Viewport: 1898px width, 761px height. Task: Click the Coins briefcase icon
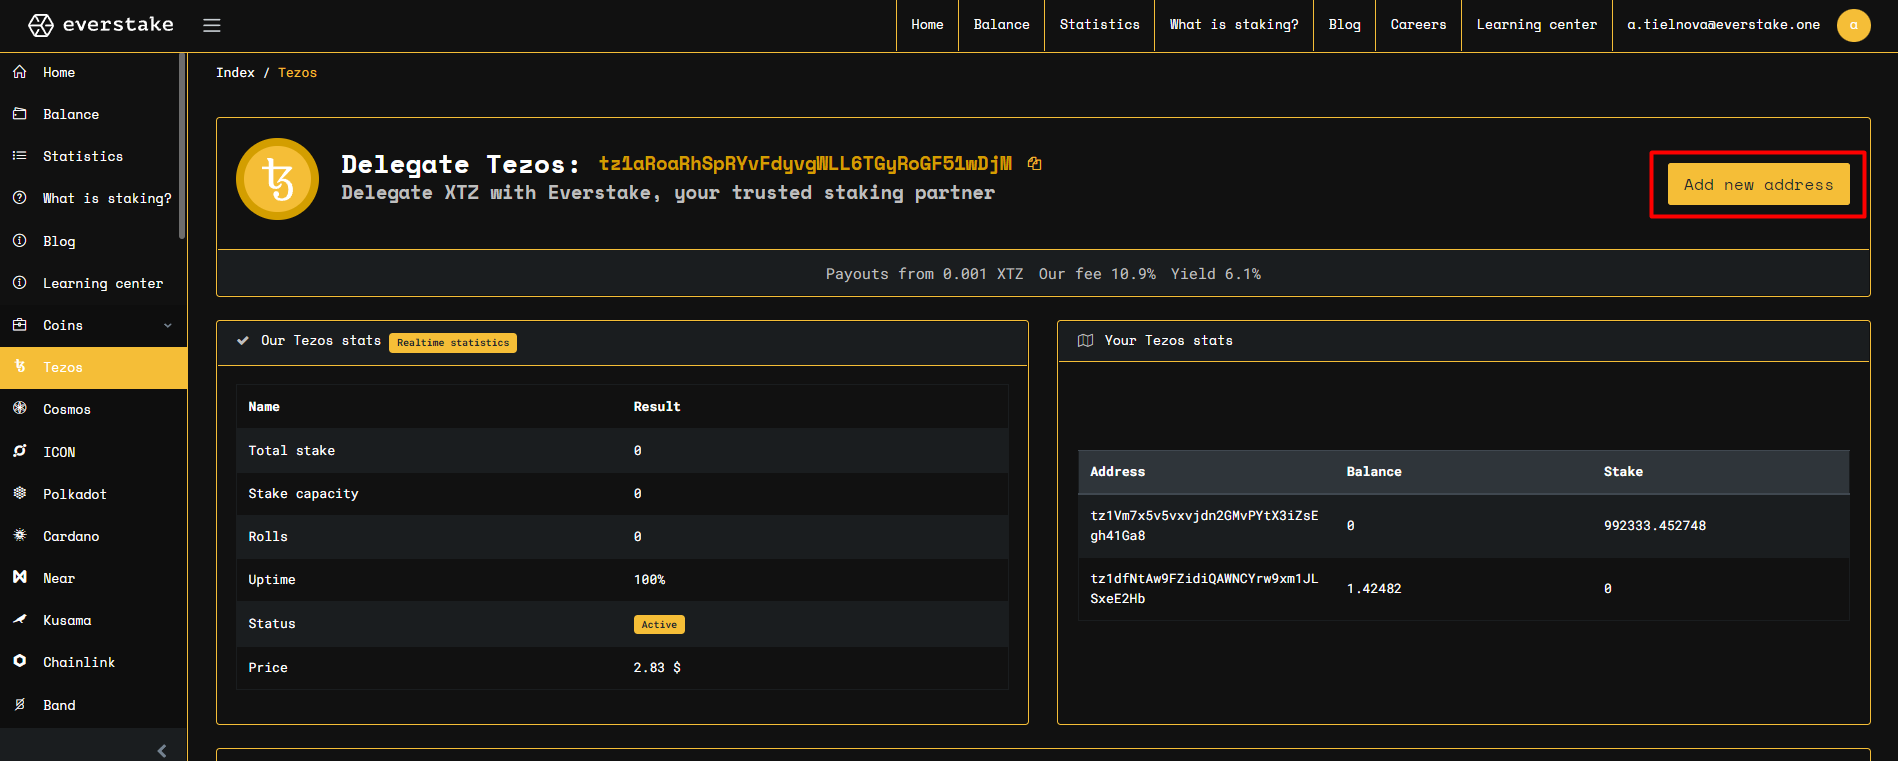pos(19,325)
